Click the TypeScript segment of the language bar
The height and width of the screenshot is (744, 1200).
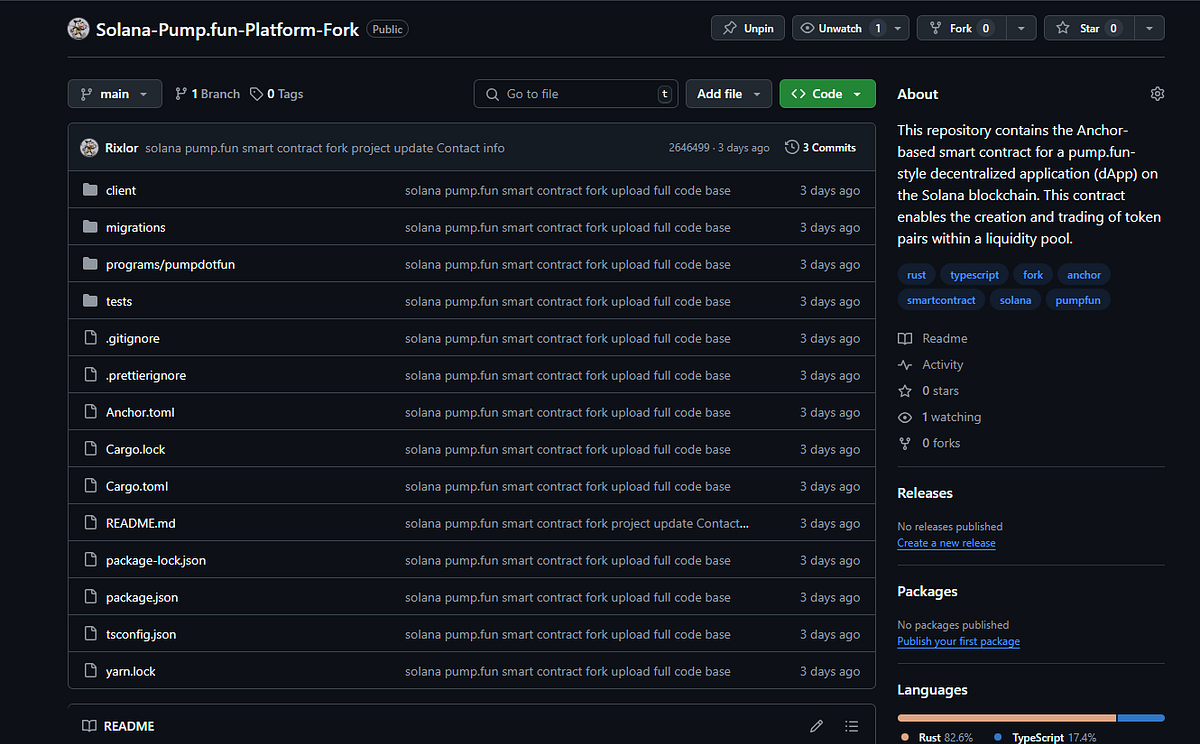click(1141, 717)
